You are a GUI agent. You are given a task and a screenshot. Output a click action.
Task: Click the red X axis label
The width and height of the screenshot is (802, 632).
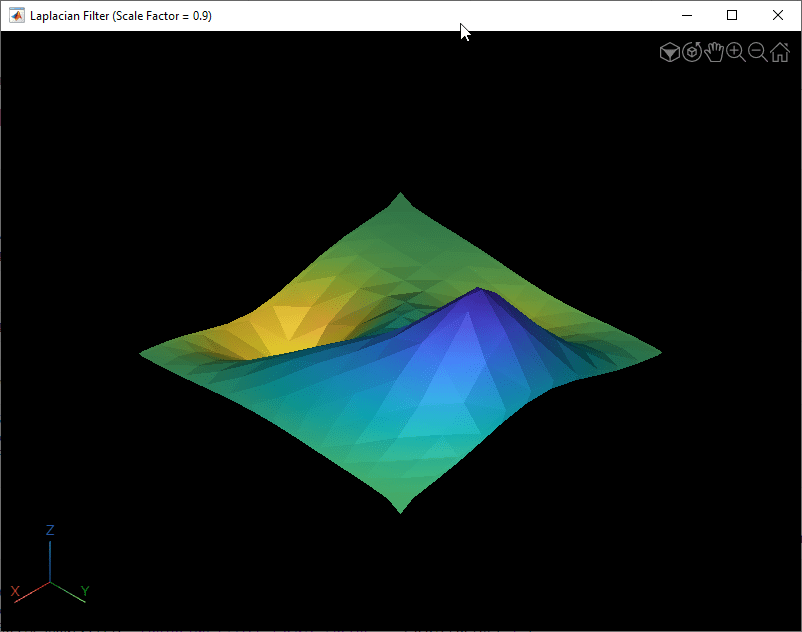pyautogui.click(x=15, y=591)
